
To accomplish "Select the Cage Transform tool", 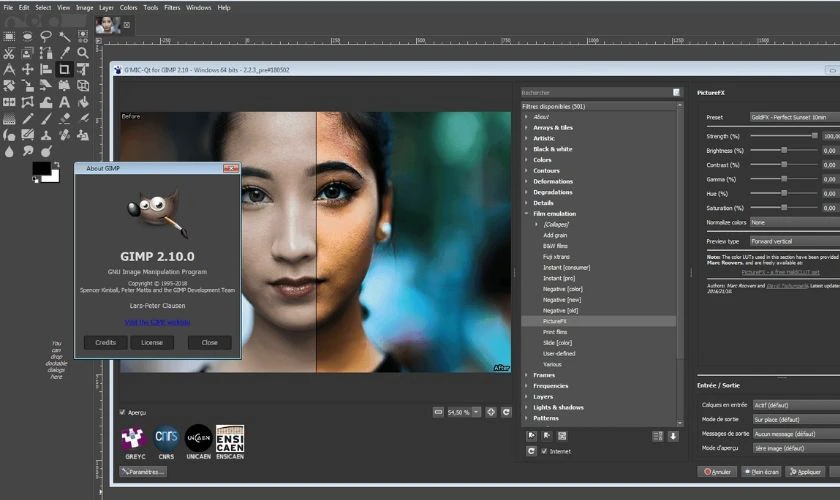I will tap(27, 102).
